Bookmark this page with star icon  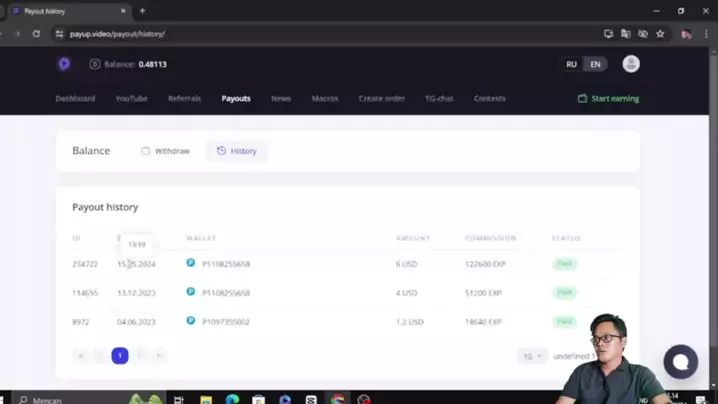point(660,34)
